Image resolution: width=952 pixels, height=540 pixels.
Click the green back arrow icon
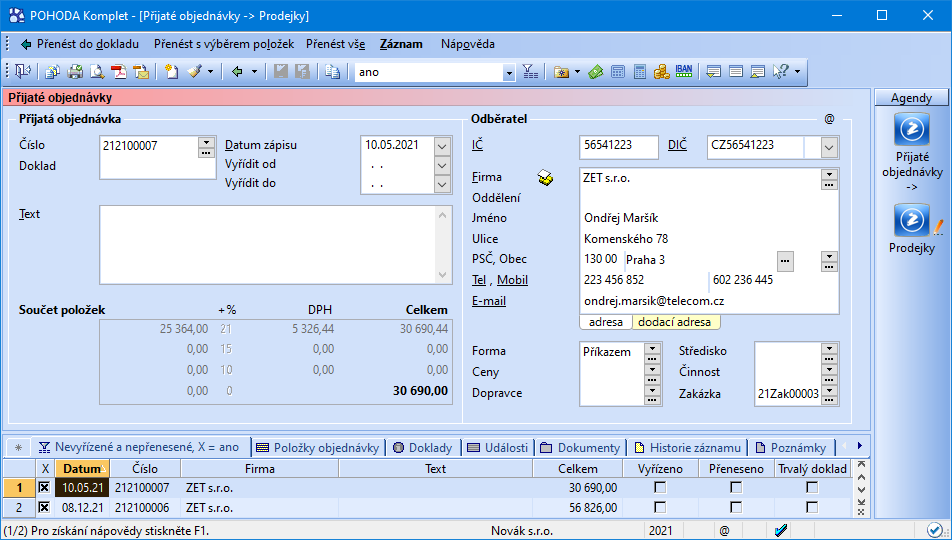[237, 72]
